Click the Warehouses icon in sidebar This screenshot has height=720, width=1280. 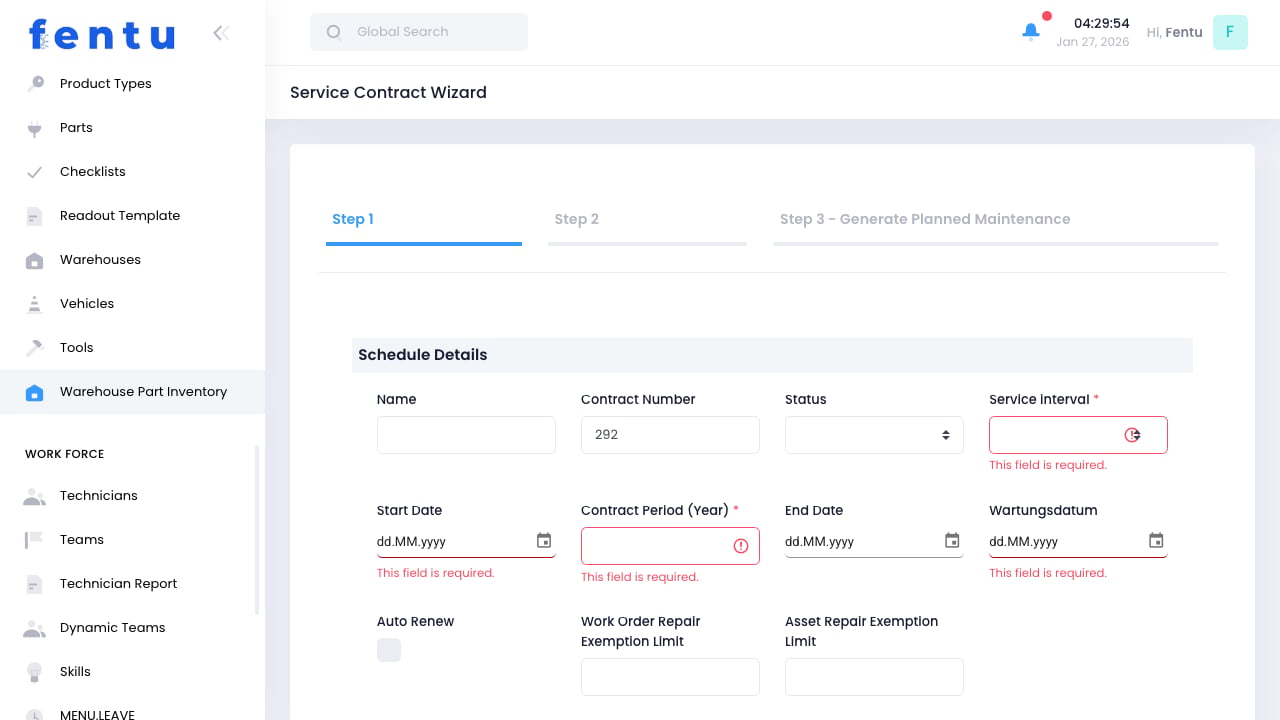coord(35,260)
